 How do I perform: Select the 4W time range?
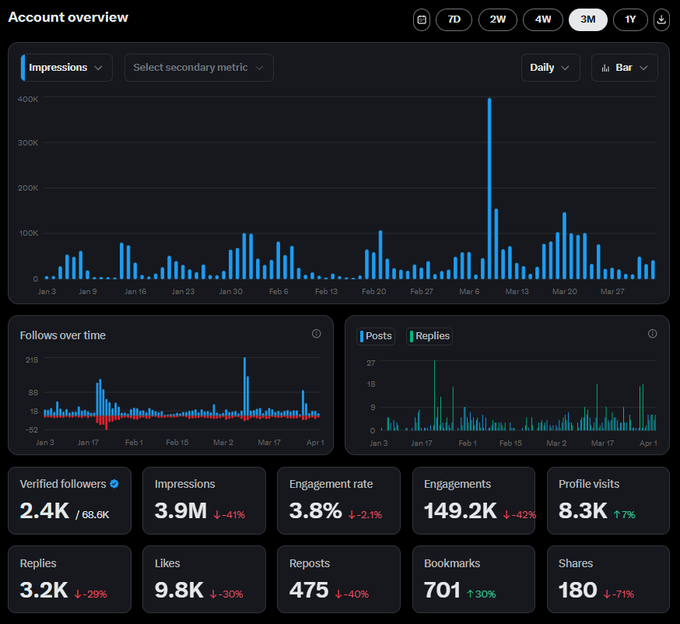click(x=542, y=19)
